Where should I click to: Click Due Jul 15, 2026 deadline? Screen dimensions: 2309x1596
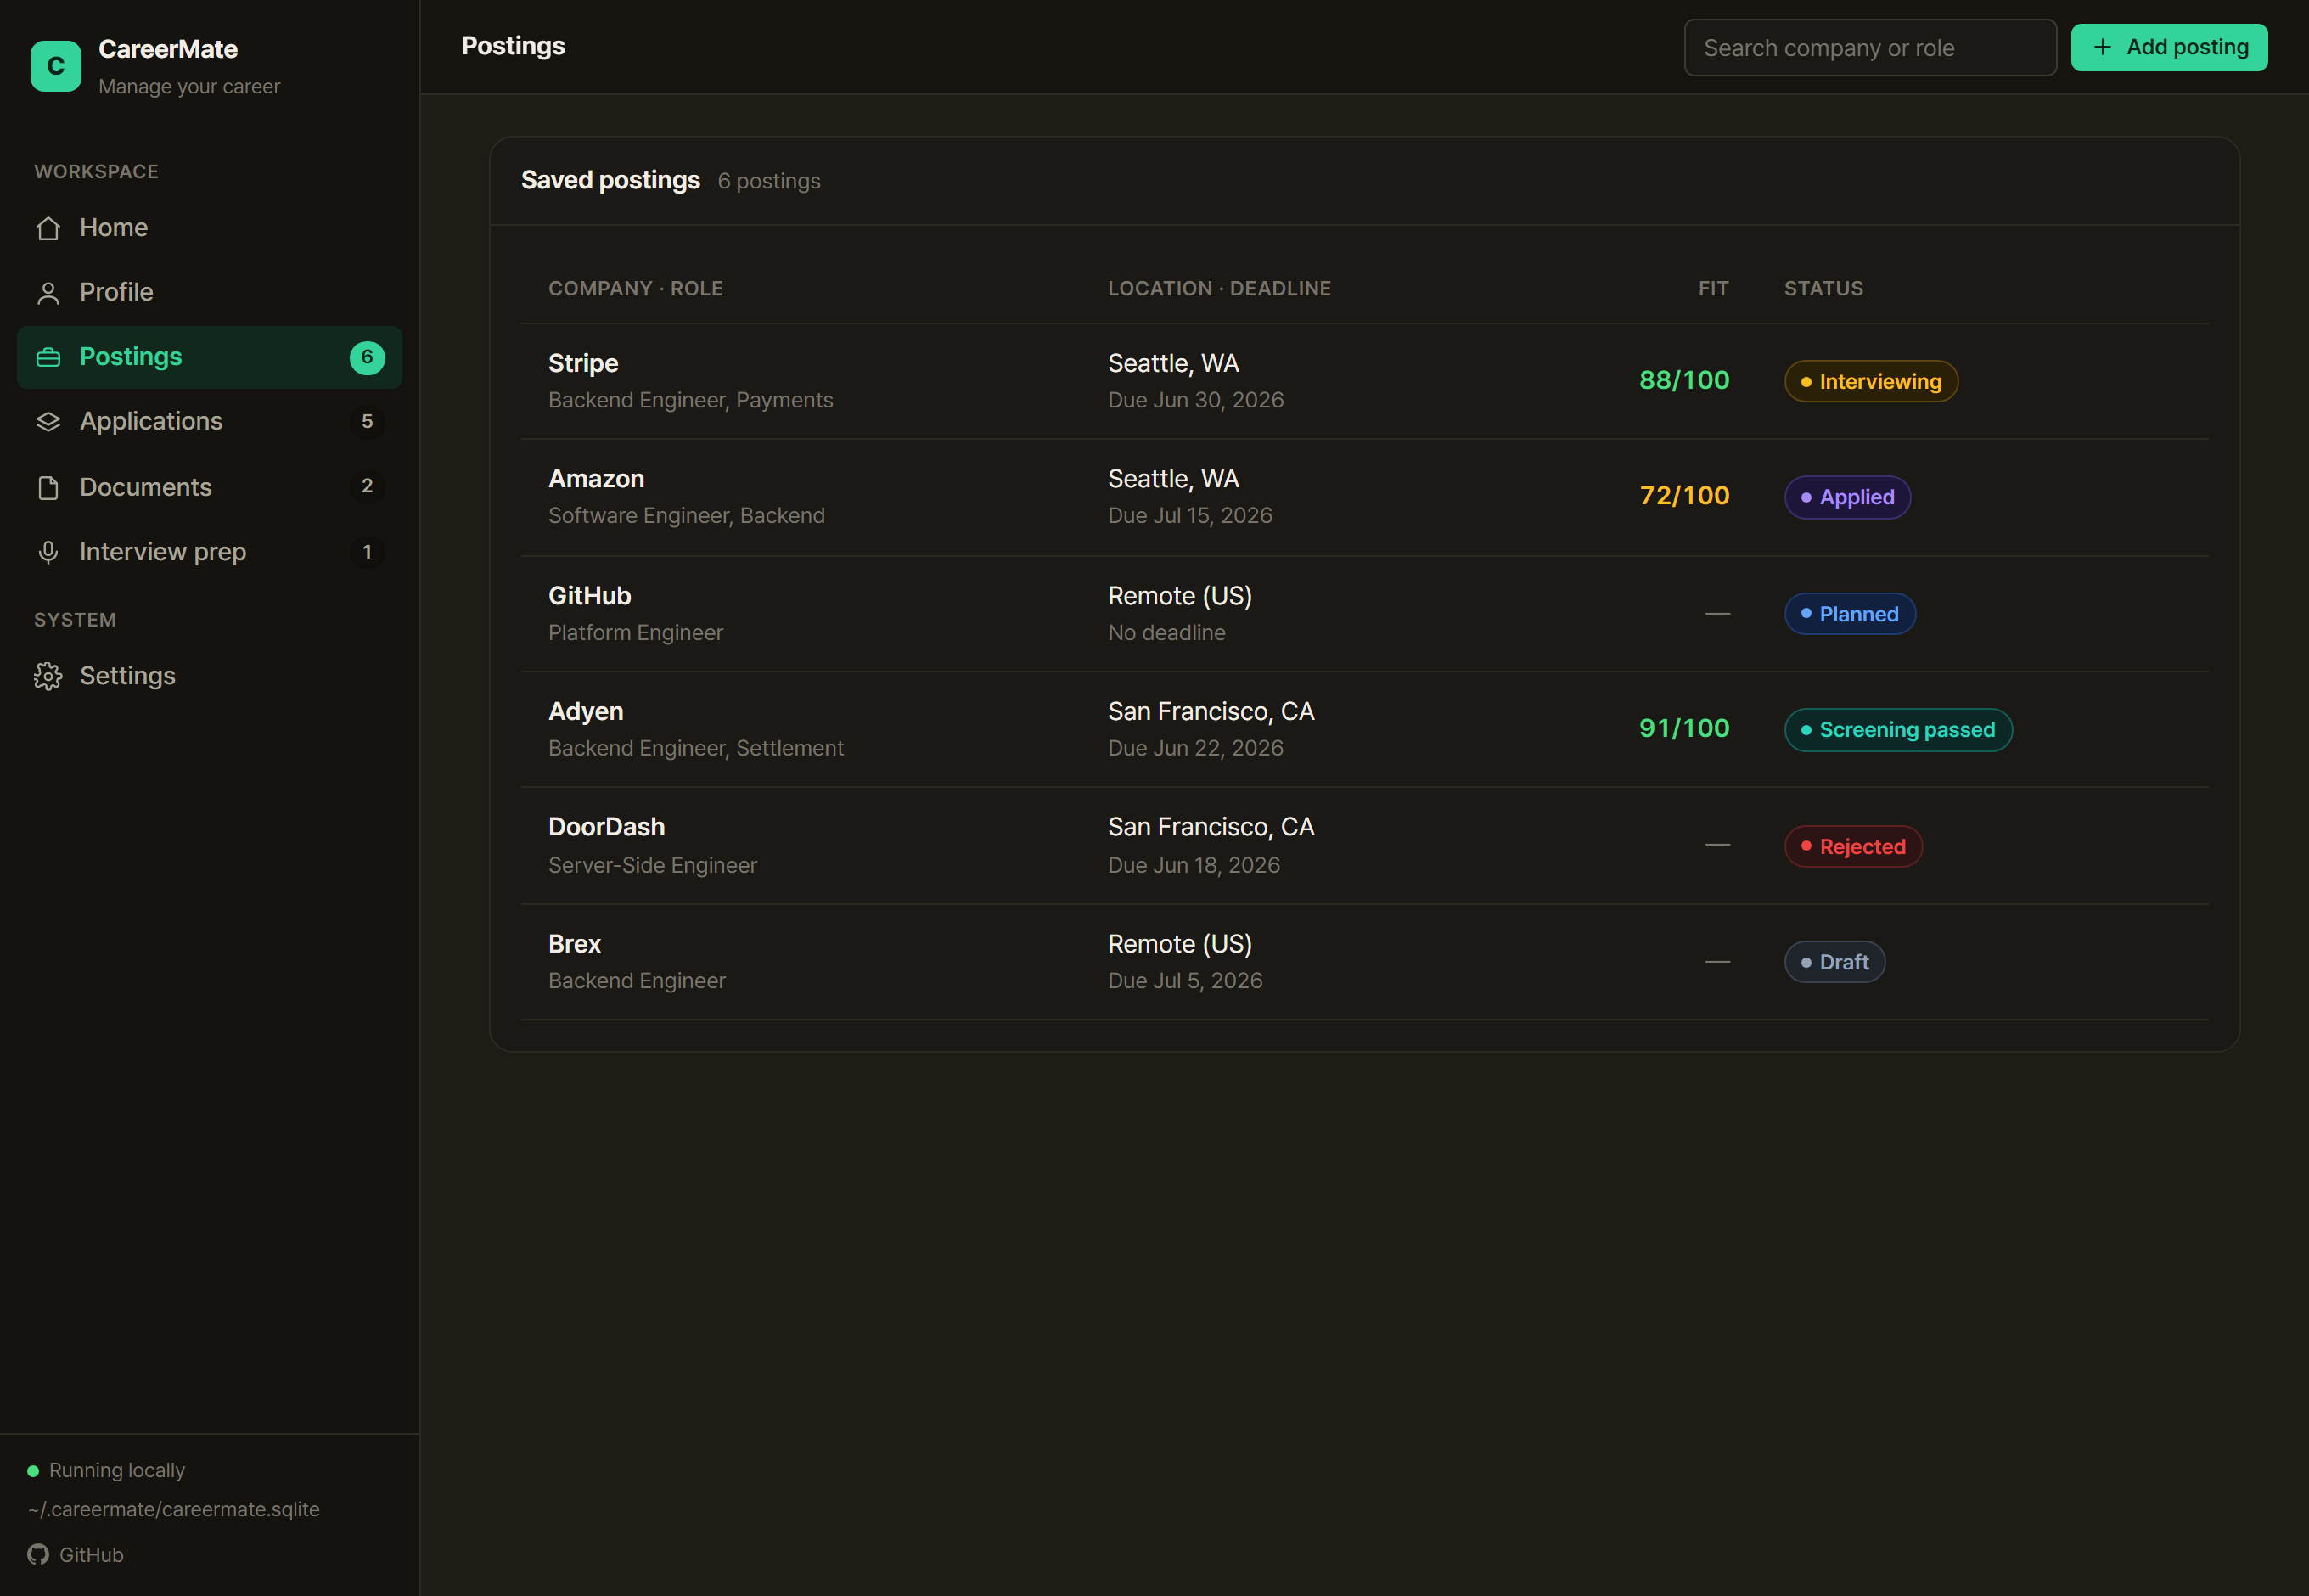(1190, 516)
